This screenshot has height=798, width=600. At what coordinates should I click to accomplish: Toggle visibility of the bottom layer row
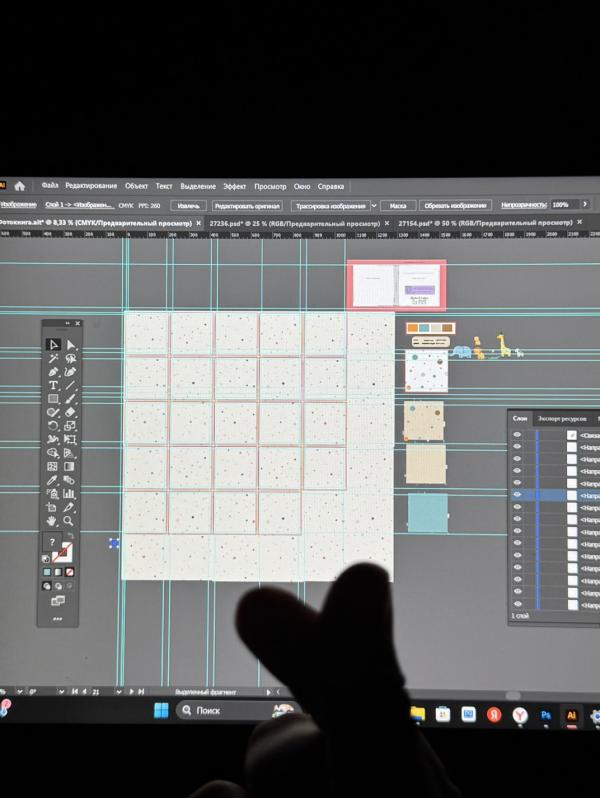click(517, 604)
